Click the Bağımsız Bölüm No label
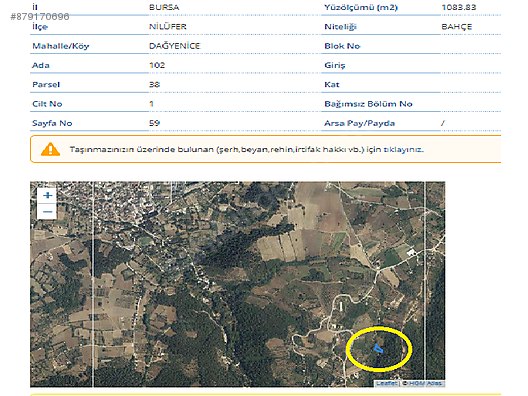The image size is (528, 396). pos(368,104)
